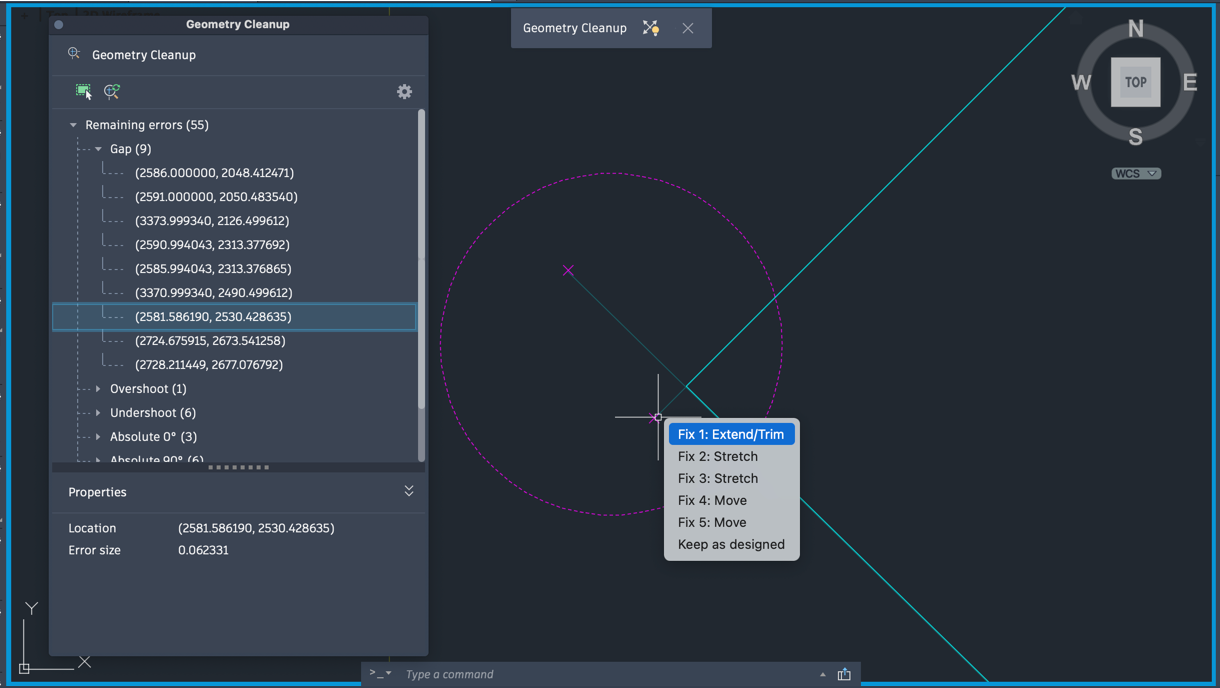Choose Fix 1: Extend/Trim from context menu

coord(731,434)
